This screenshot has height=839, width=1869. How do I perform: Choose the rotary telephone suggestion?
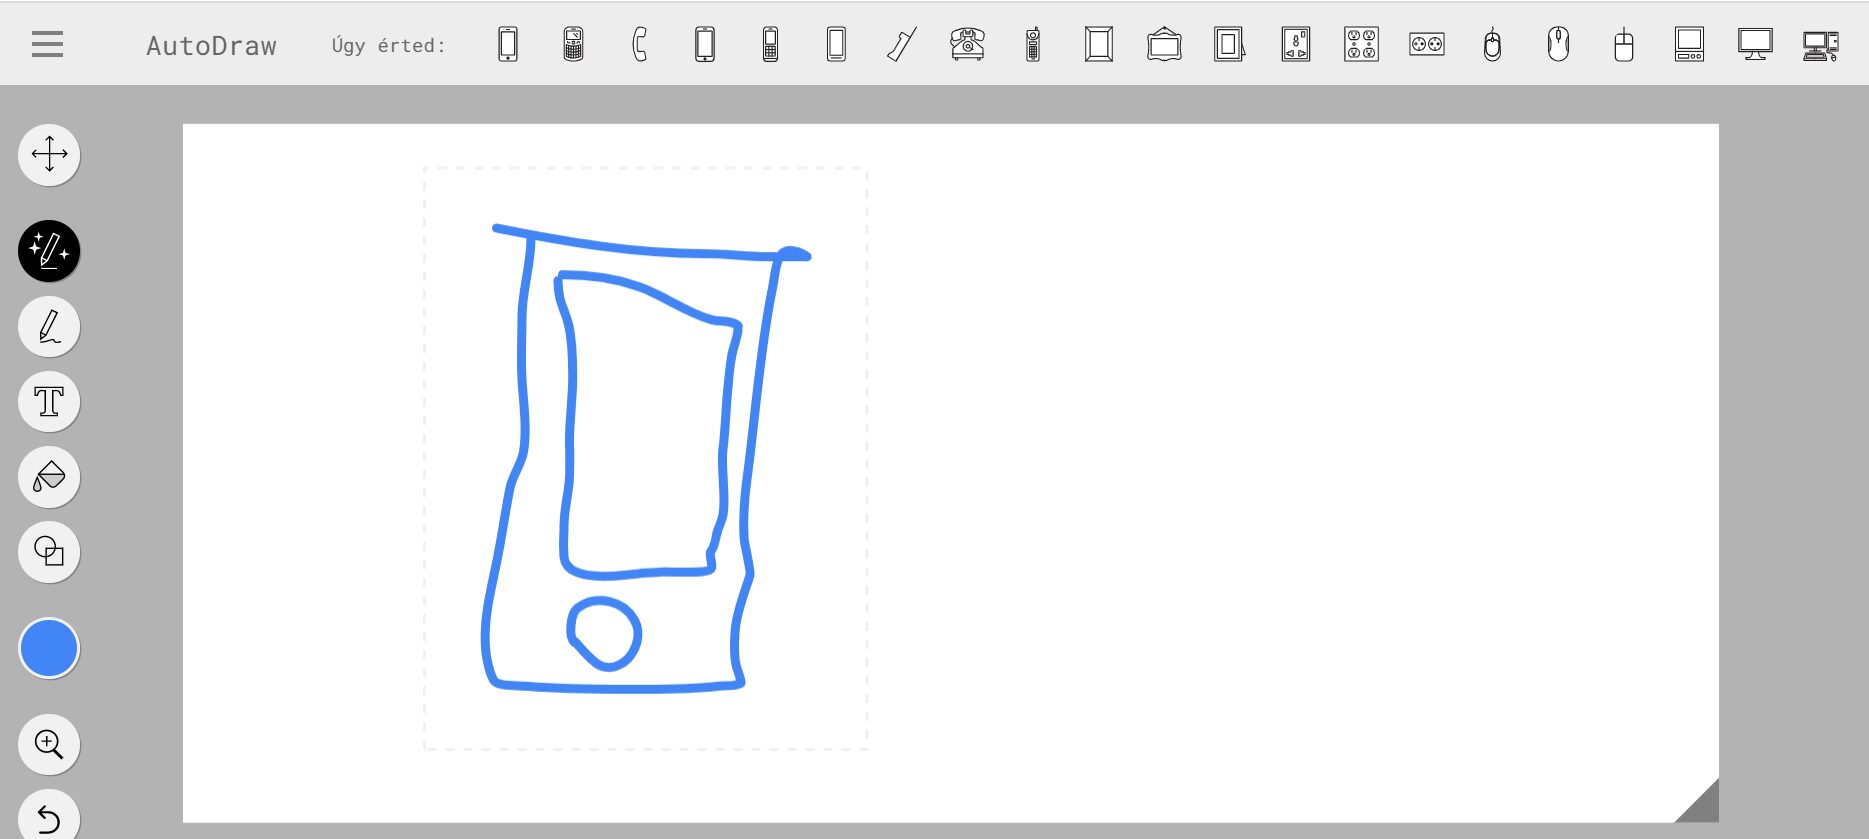pos(967,45)
